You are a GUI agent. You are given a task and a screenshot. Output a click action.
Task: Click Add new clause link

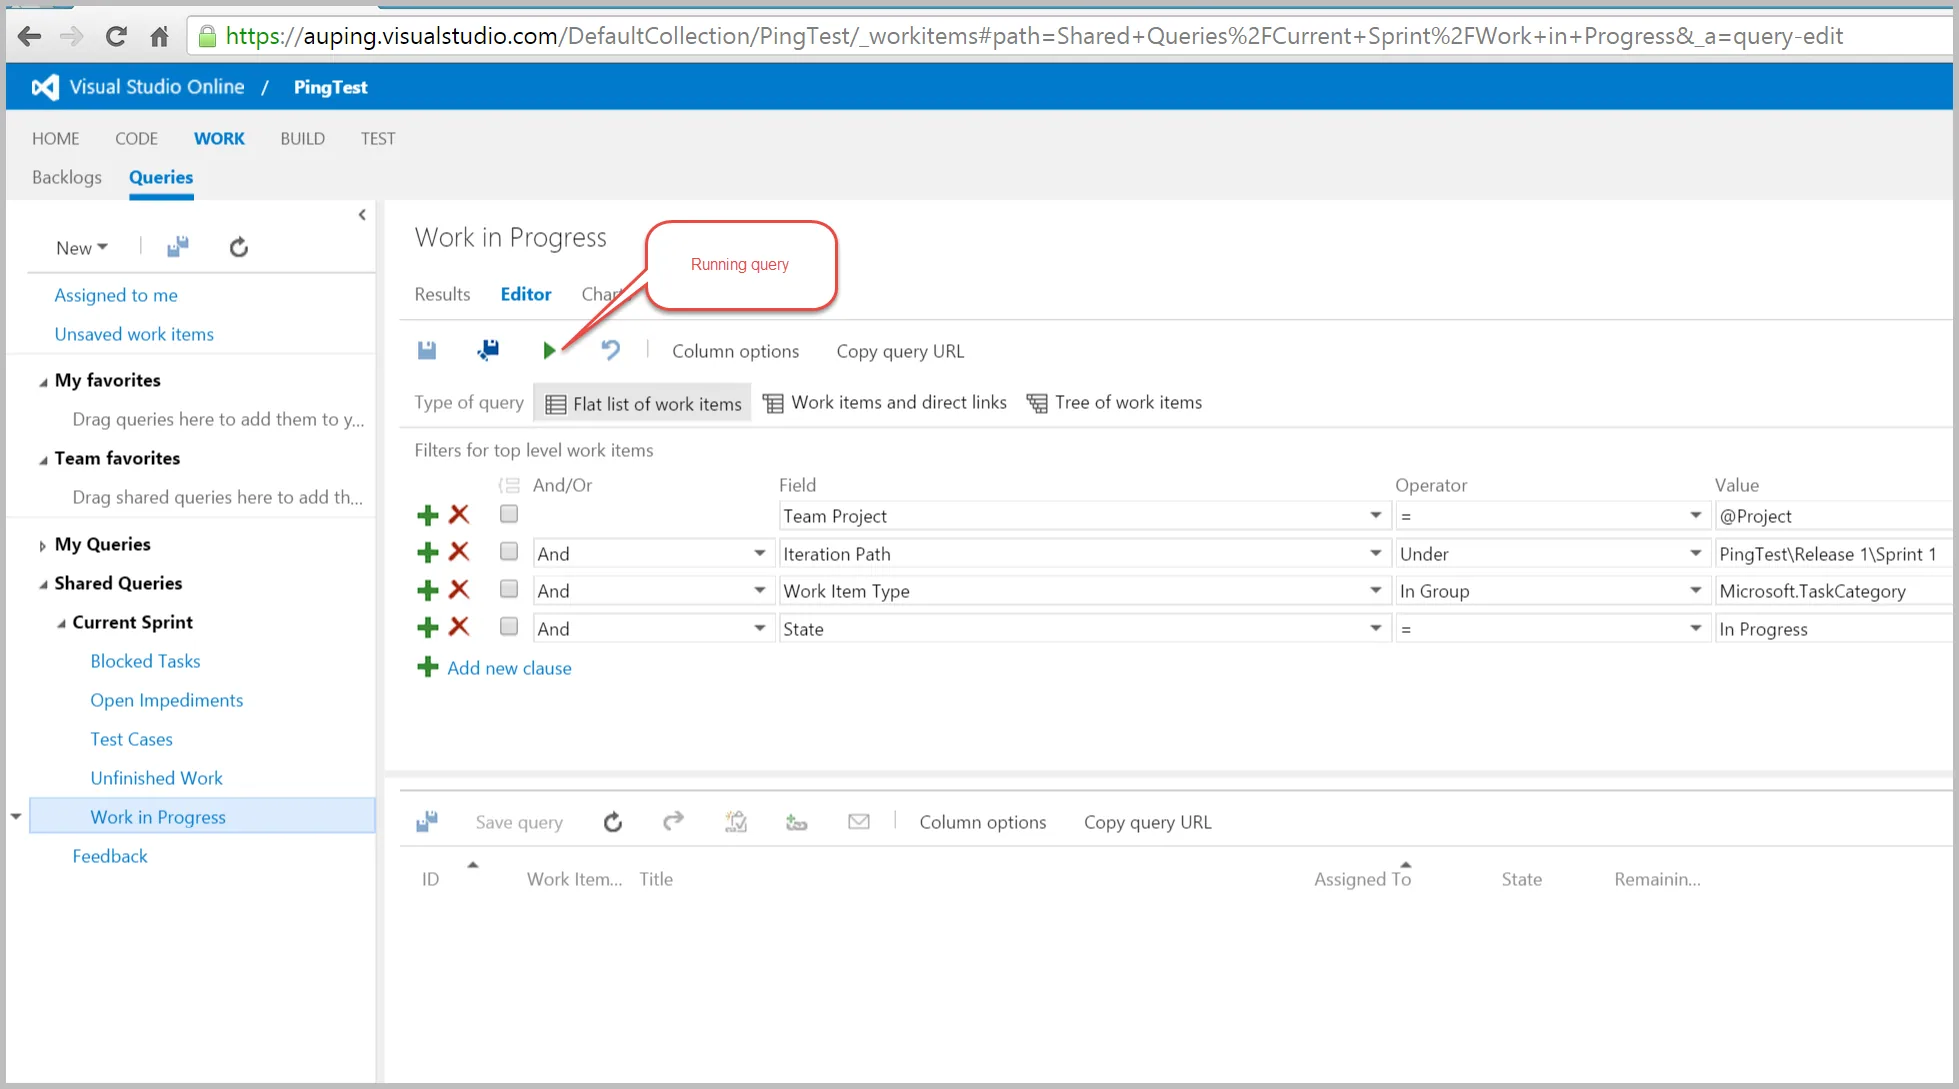509,668
